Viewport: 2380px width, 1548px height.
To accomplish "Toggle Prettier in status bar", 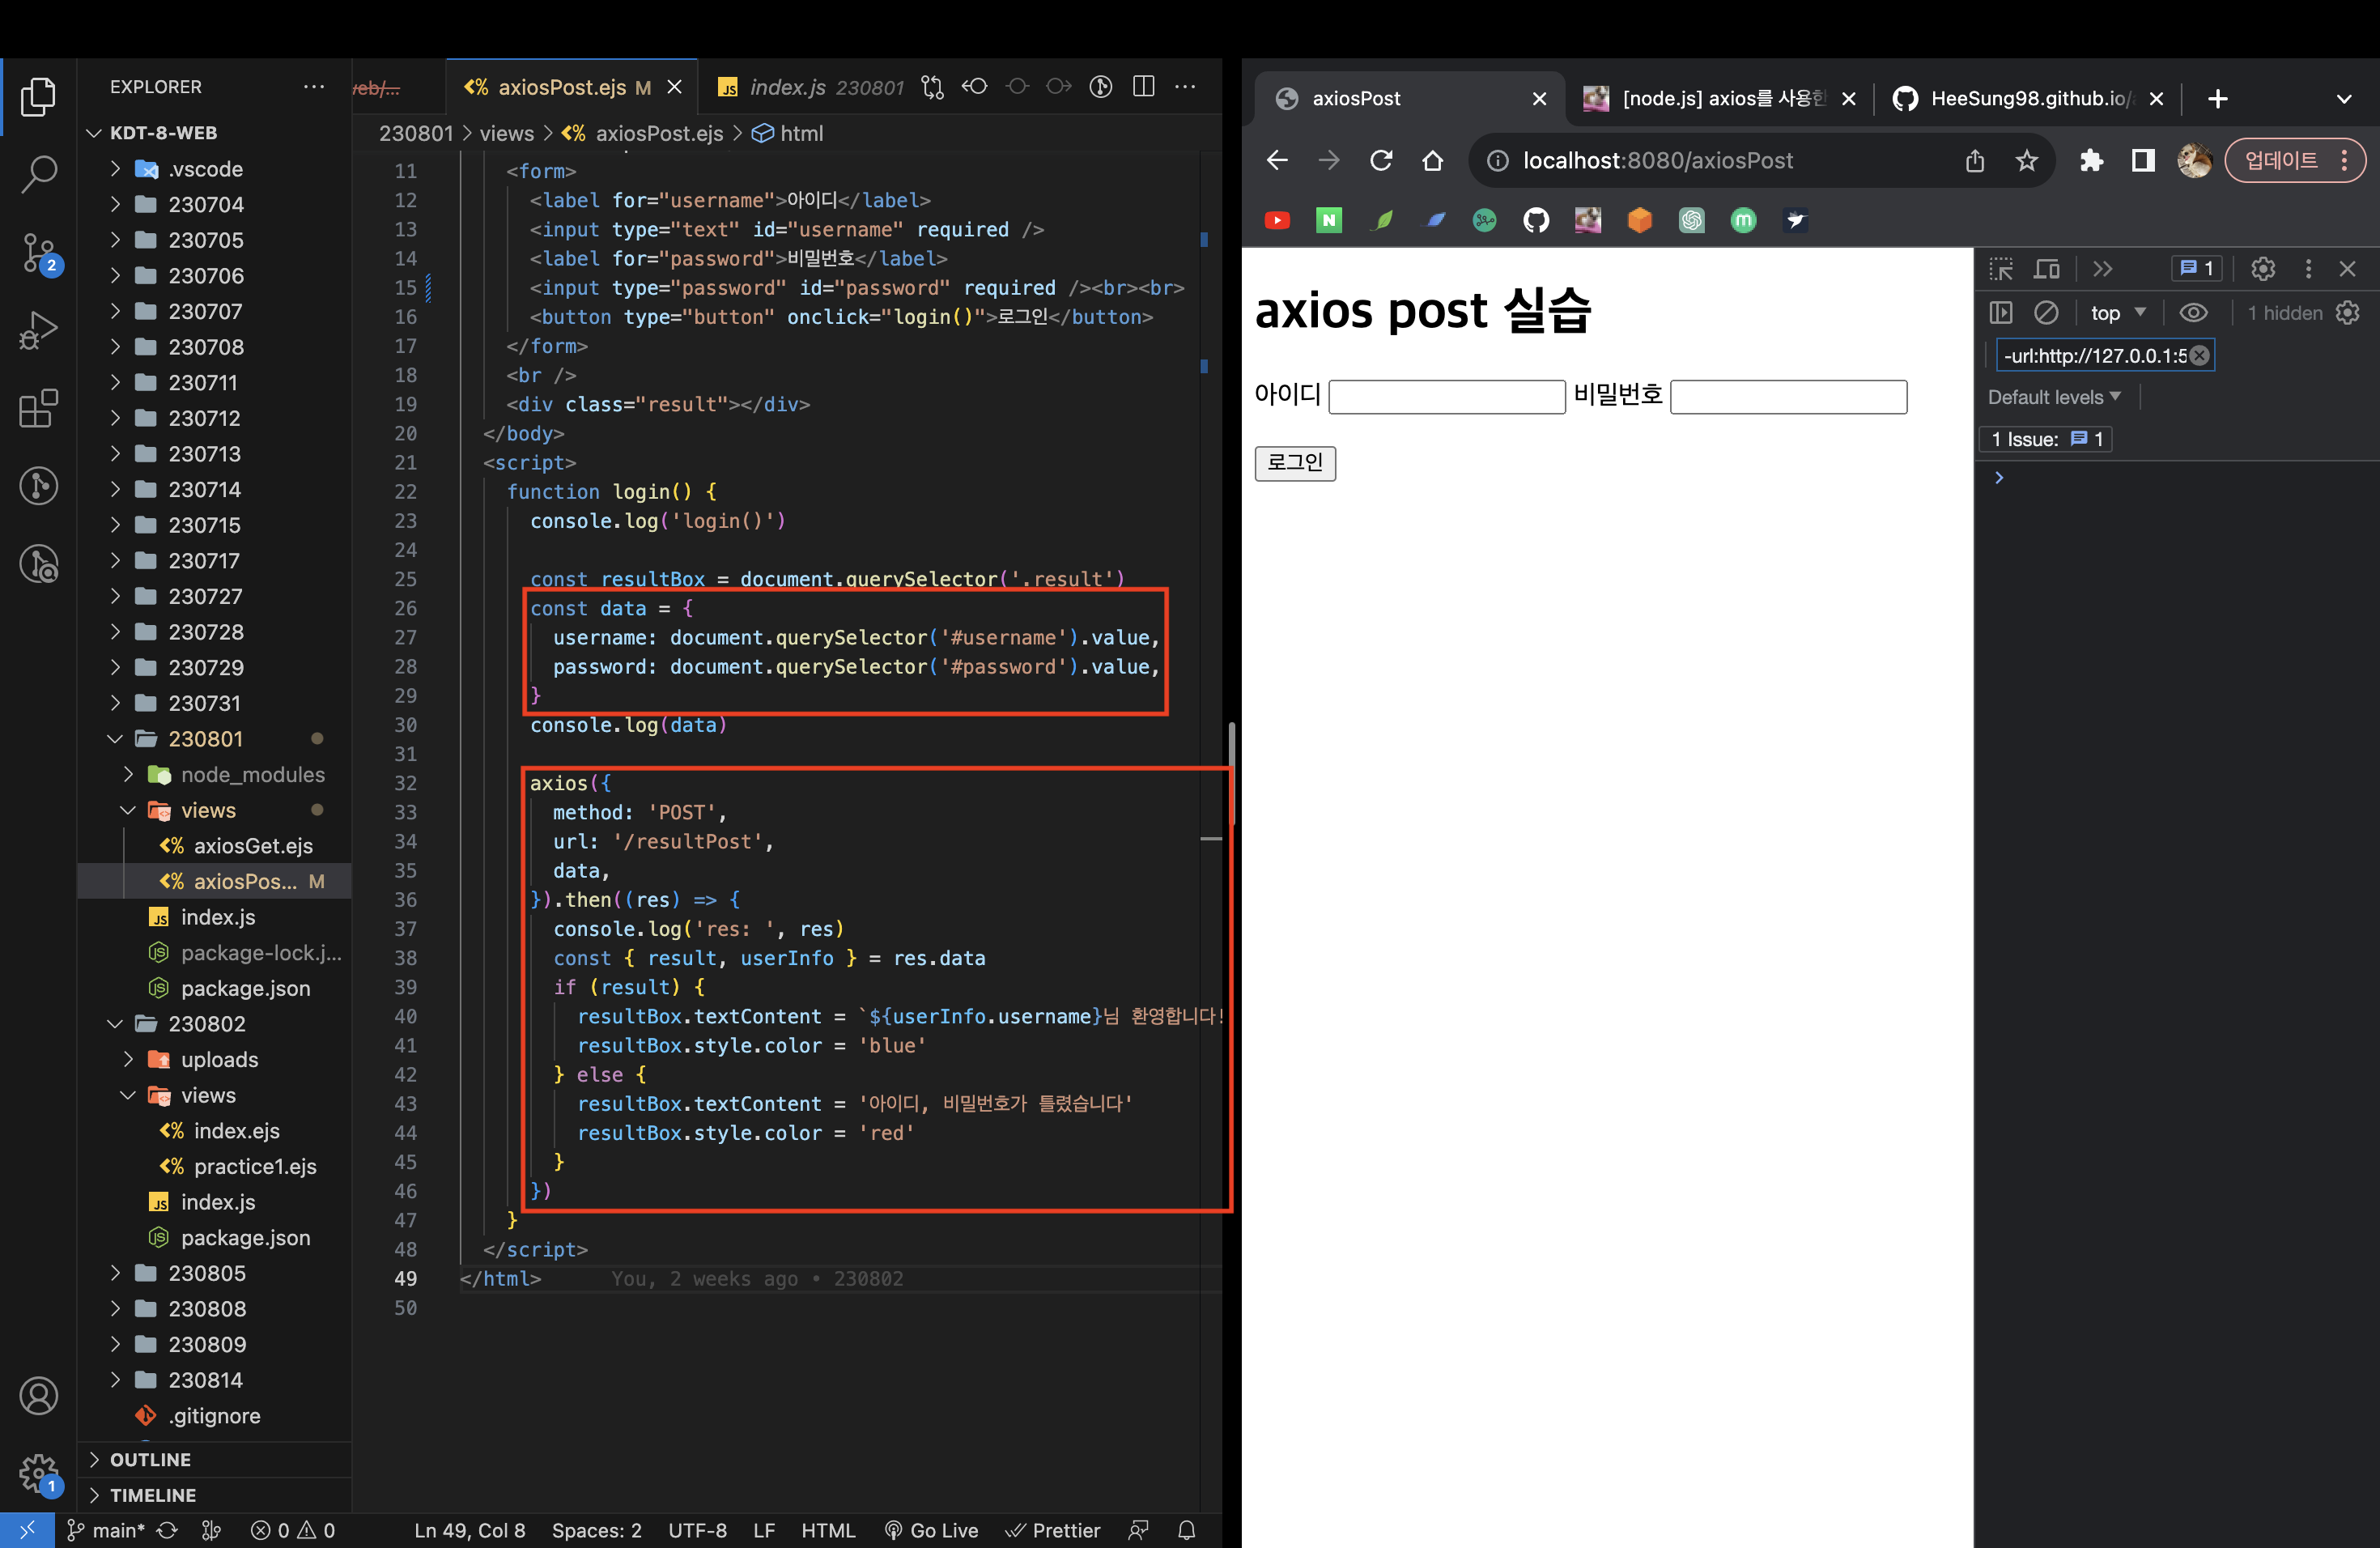I will pyautogui.click(x=1053, y=1530).
